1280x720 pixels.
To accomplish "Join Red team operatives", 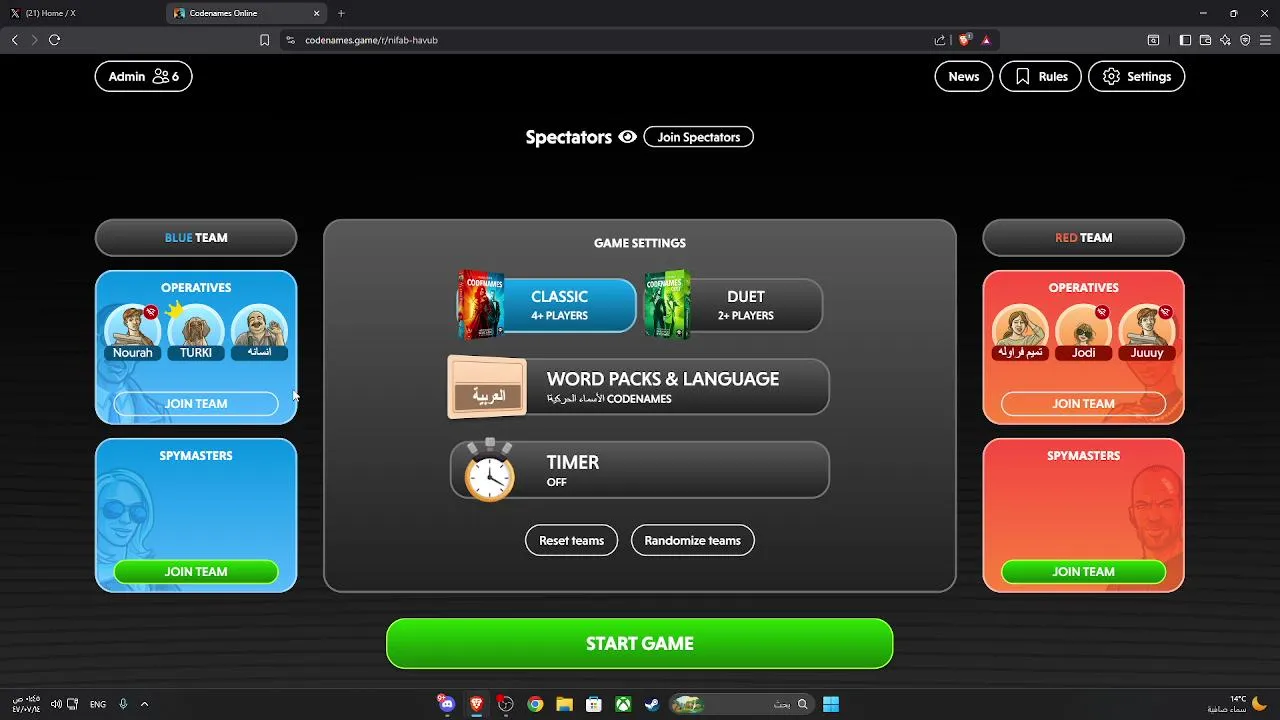I will (x=1083, y=404).
